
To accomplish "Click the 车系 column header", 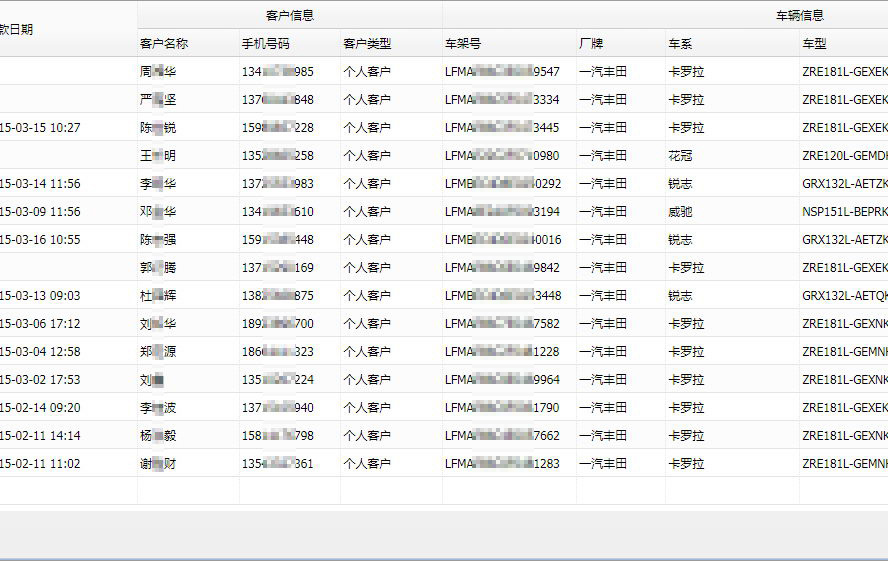I will pyautogui.click(x=680, y=44).
